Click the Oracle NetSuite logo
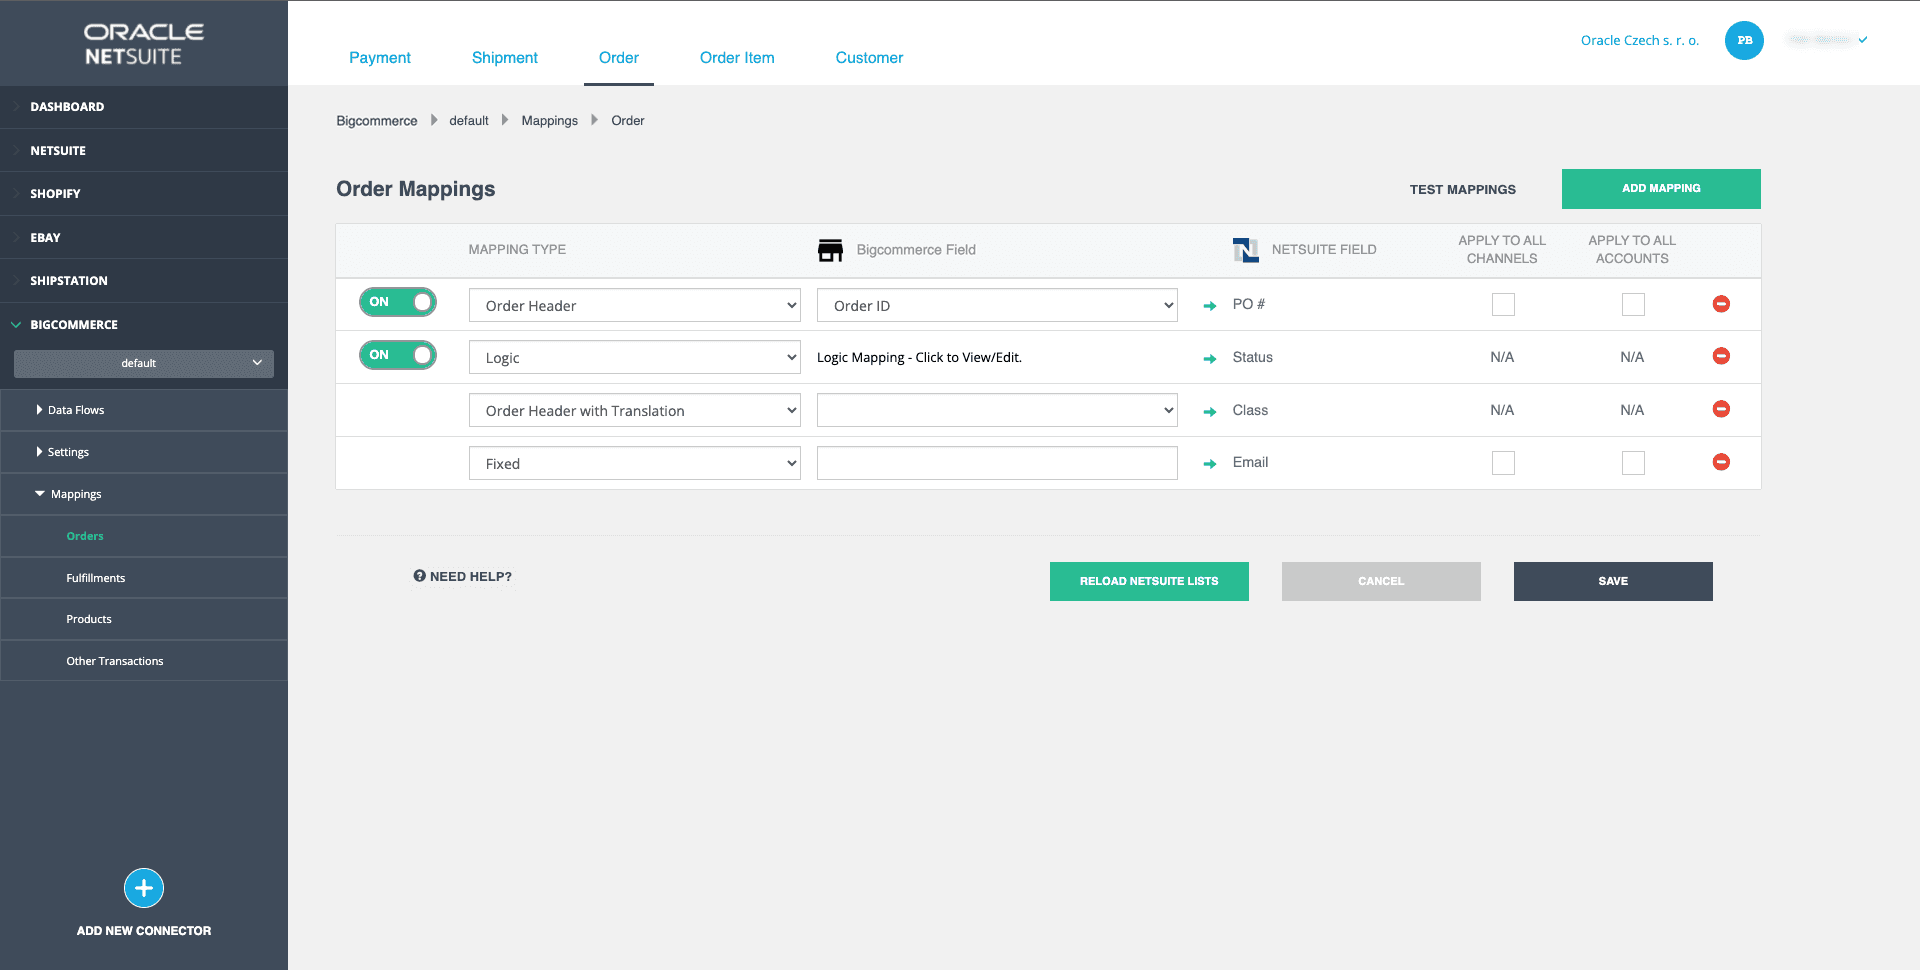 (x=144, y=44)
